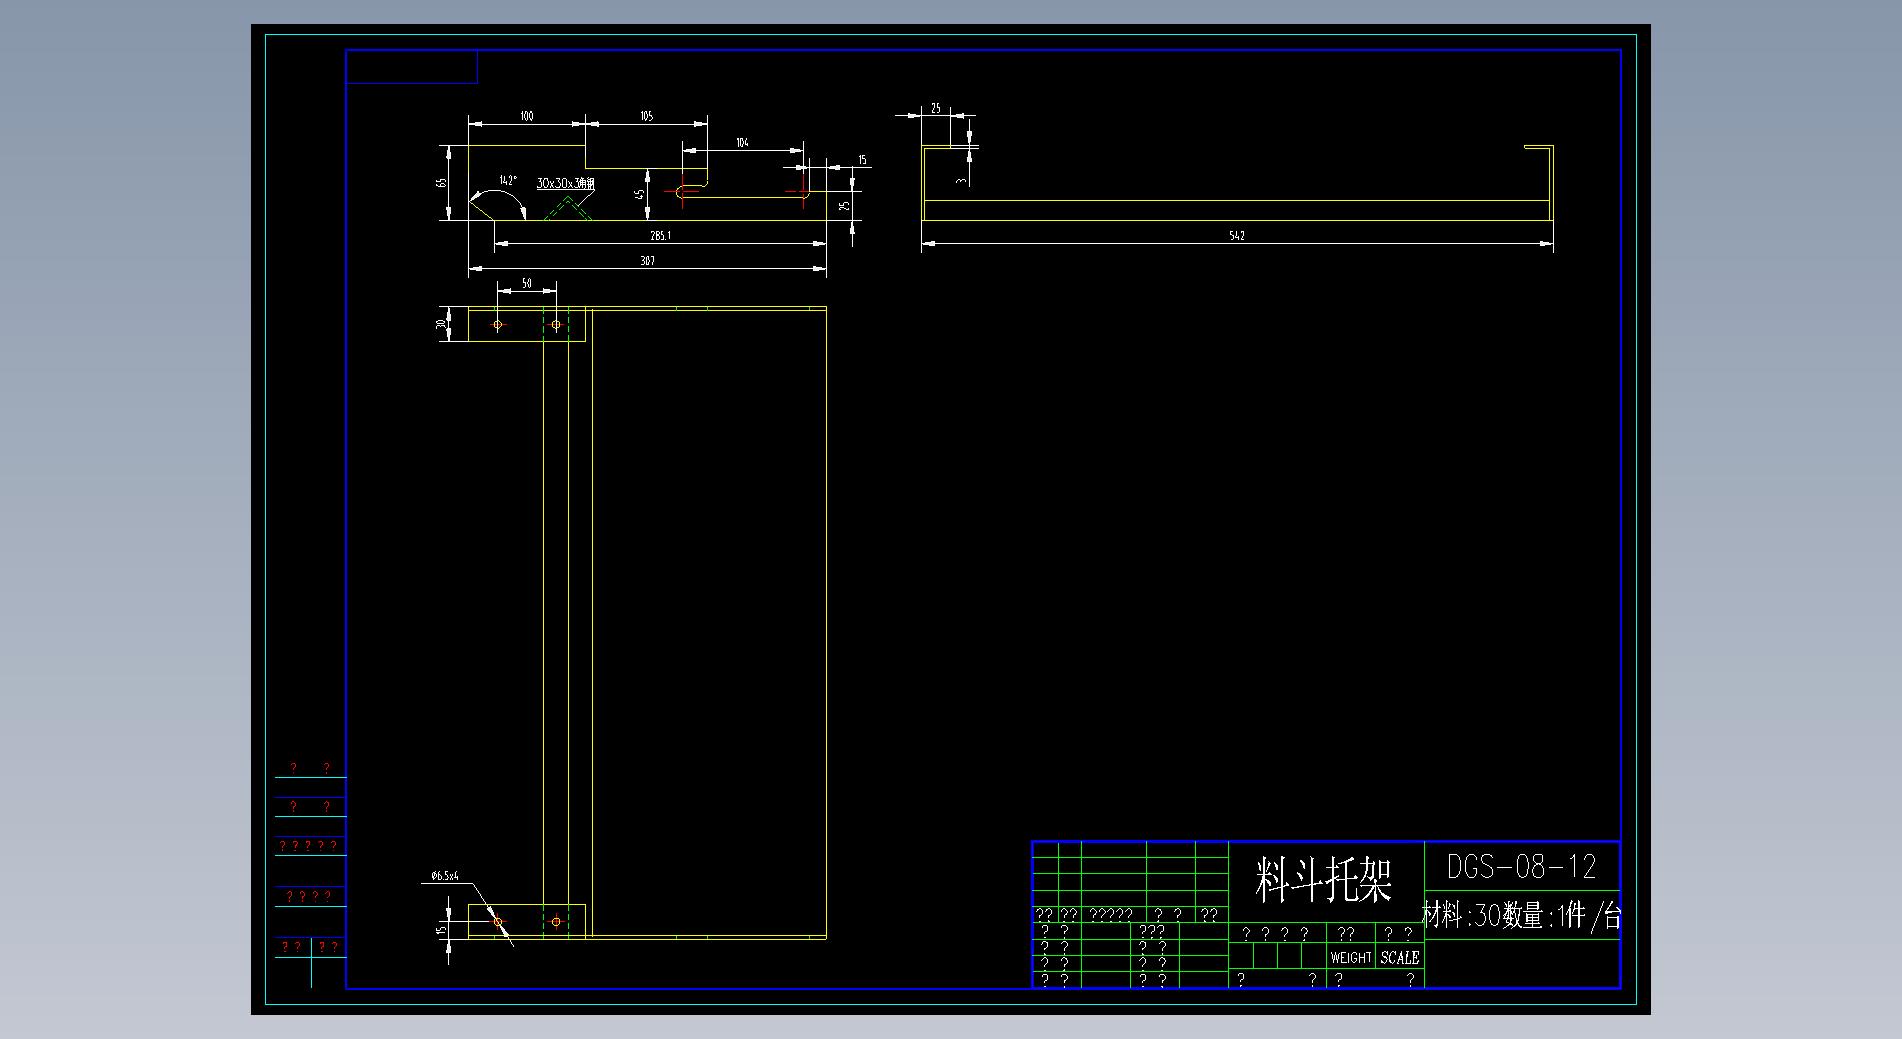Select the "542" length dimension text
Image resolution: width=1902 pixels, height=1039 pixels.
click(x=1237, y=236)
